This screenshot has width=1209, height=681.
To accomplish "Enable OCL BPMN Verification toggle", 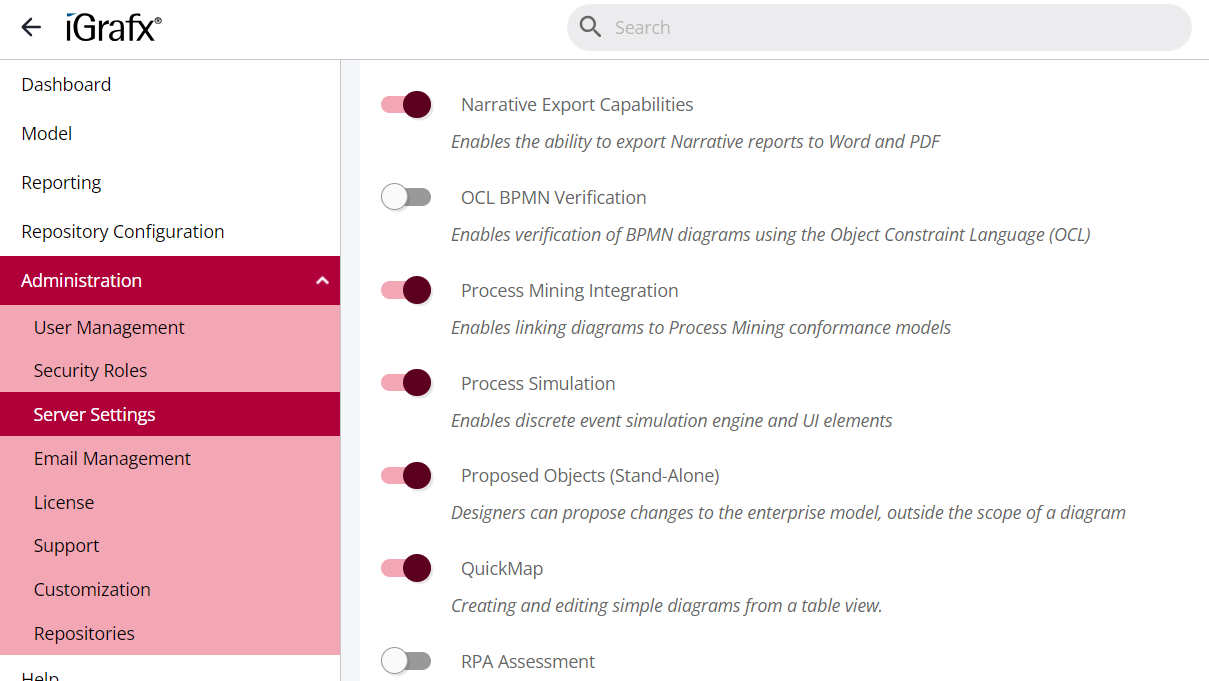I will click(406, 198).
